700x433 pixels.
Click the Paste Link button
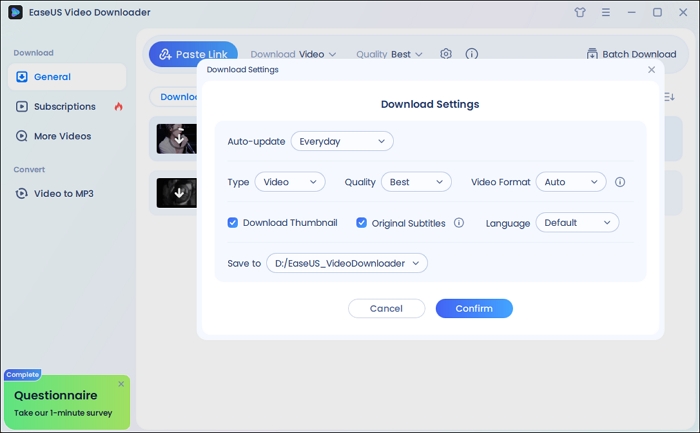tap(193, 54)
